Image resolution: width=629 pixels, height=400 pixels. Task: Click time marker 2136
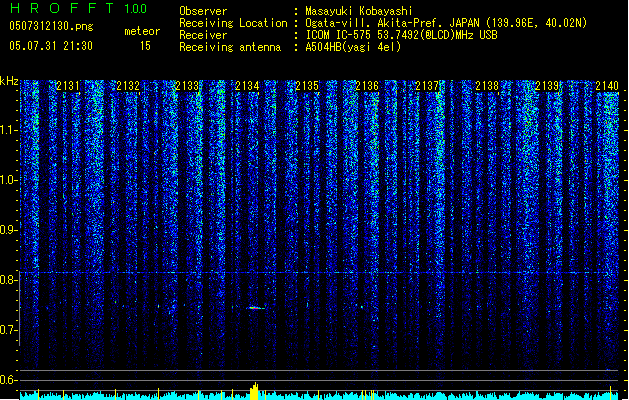tap(367, 86)
